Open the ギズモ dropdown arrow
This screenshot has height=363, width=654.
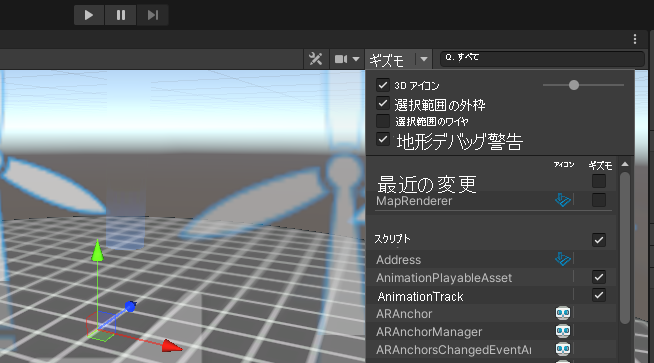[424, 59]
